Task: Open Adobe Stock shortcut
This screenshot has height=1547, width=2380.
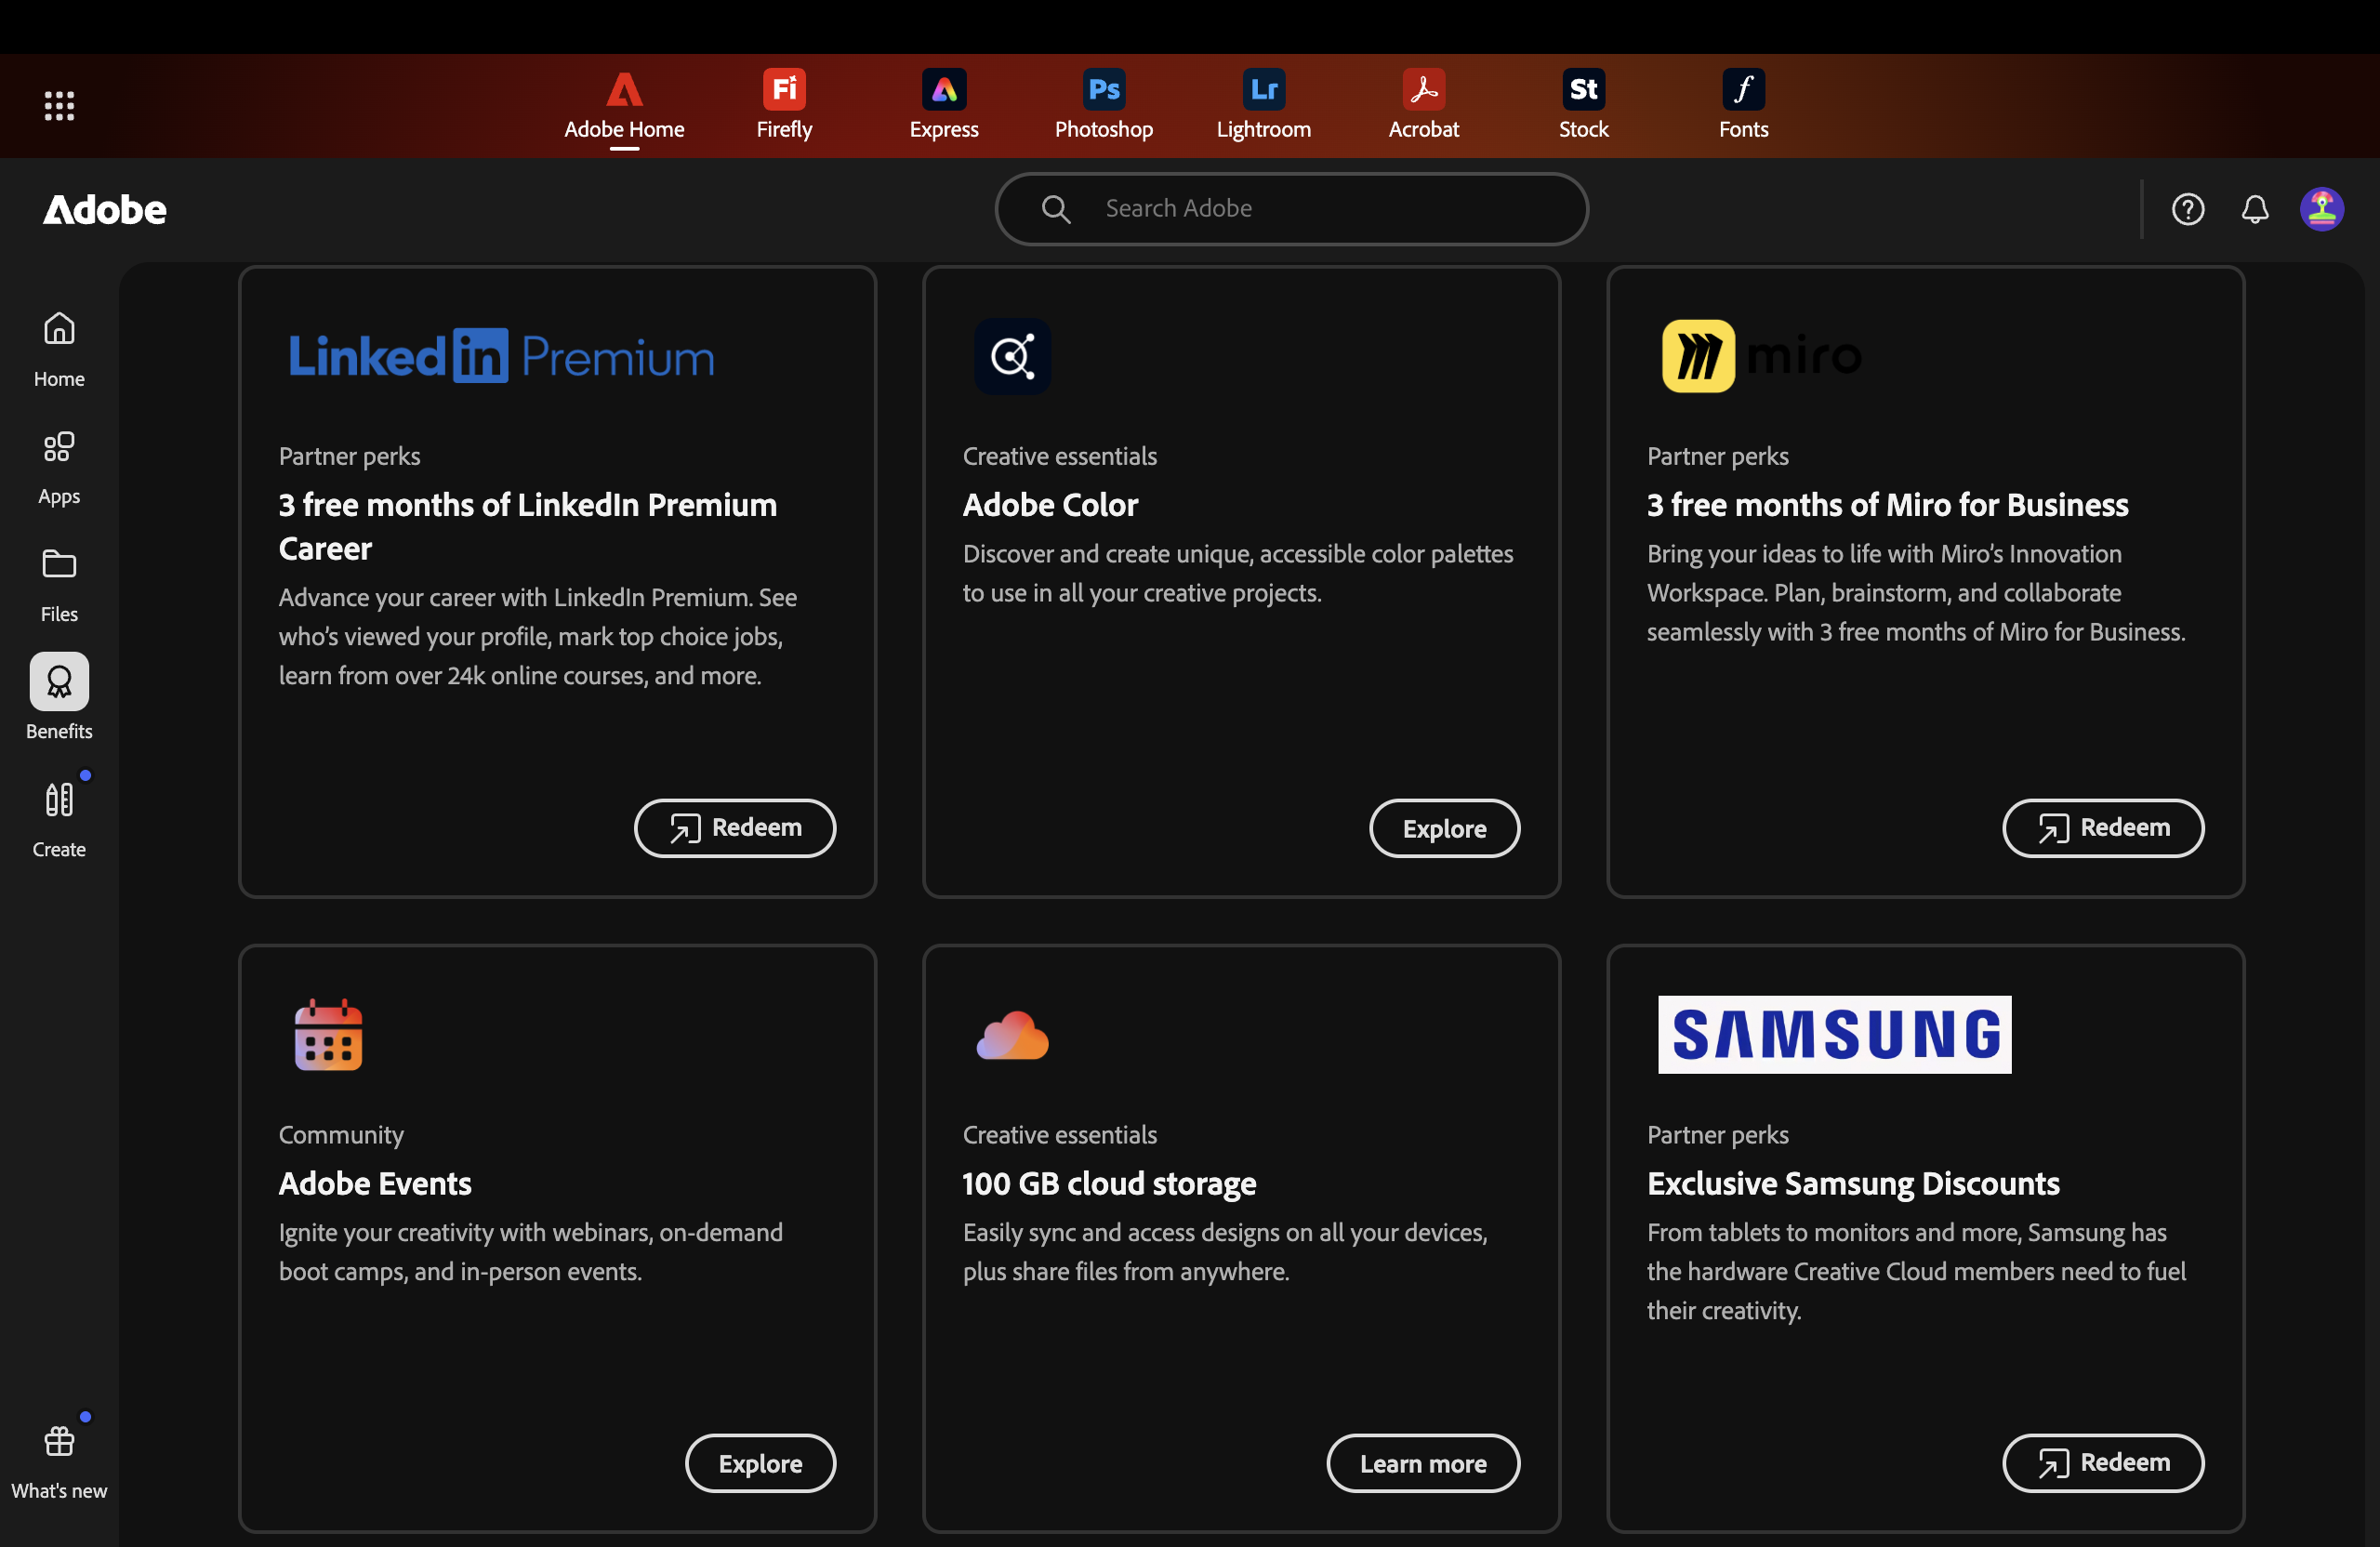Action: click(1583, 104)
